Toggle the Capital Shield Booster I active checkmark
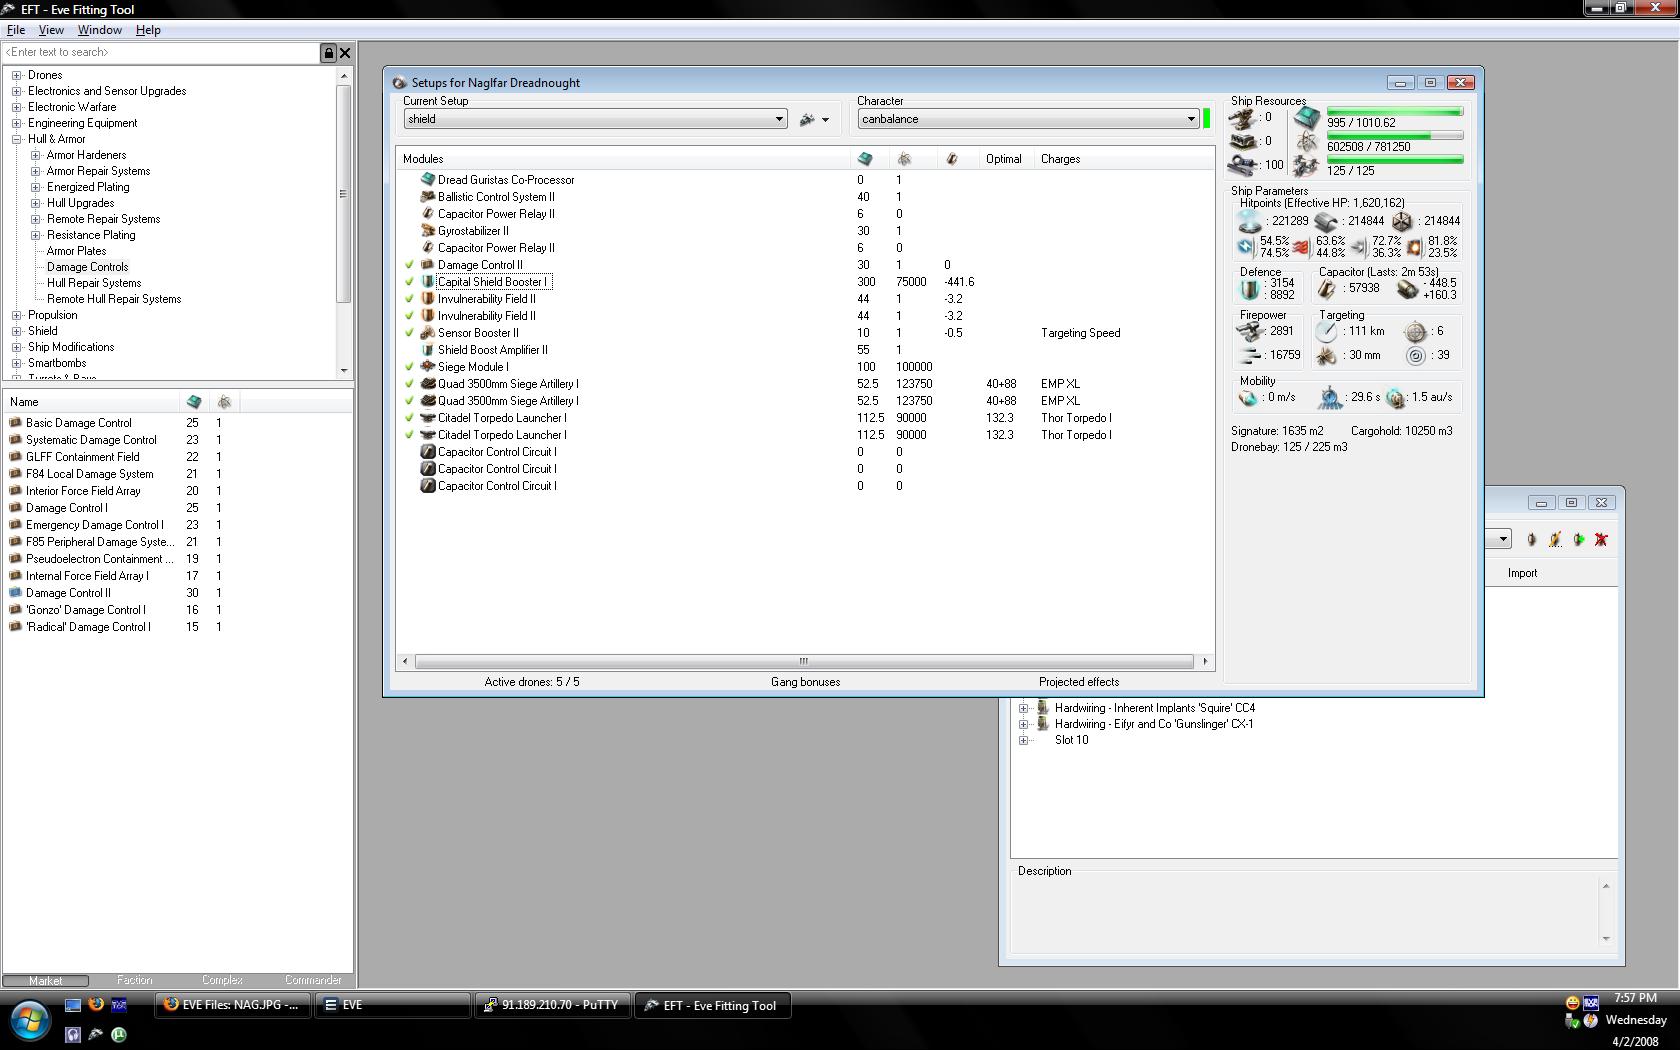 409,282
